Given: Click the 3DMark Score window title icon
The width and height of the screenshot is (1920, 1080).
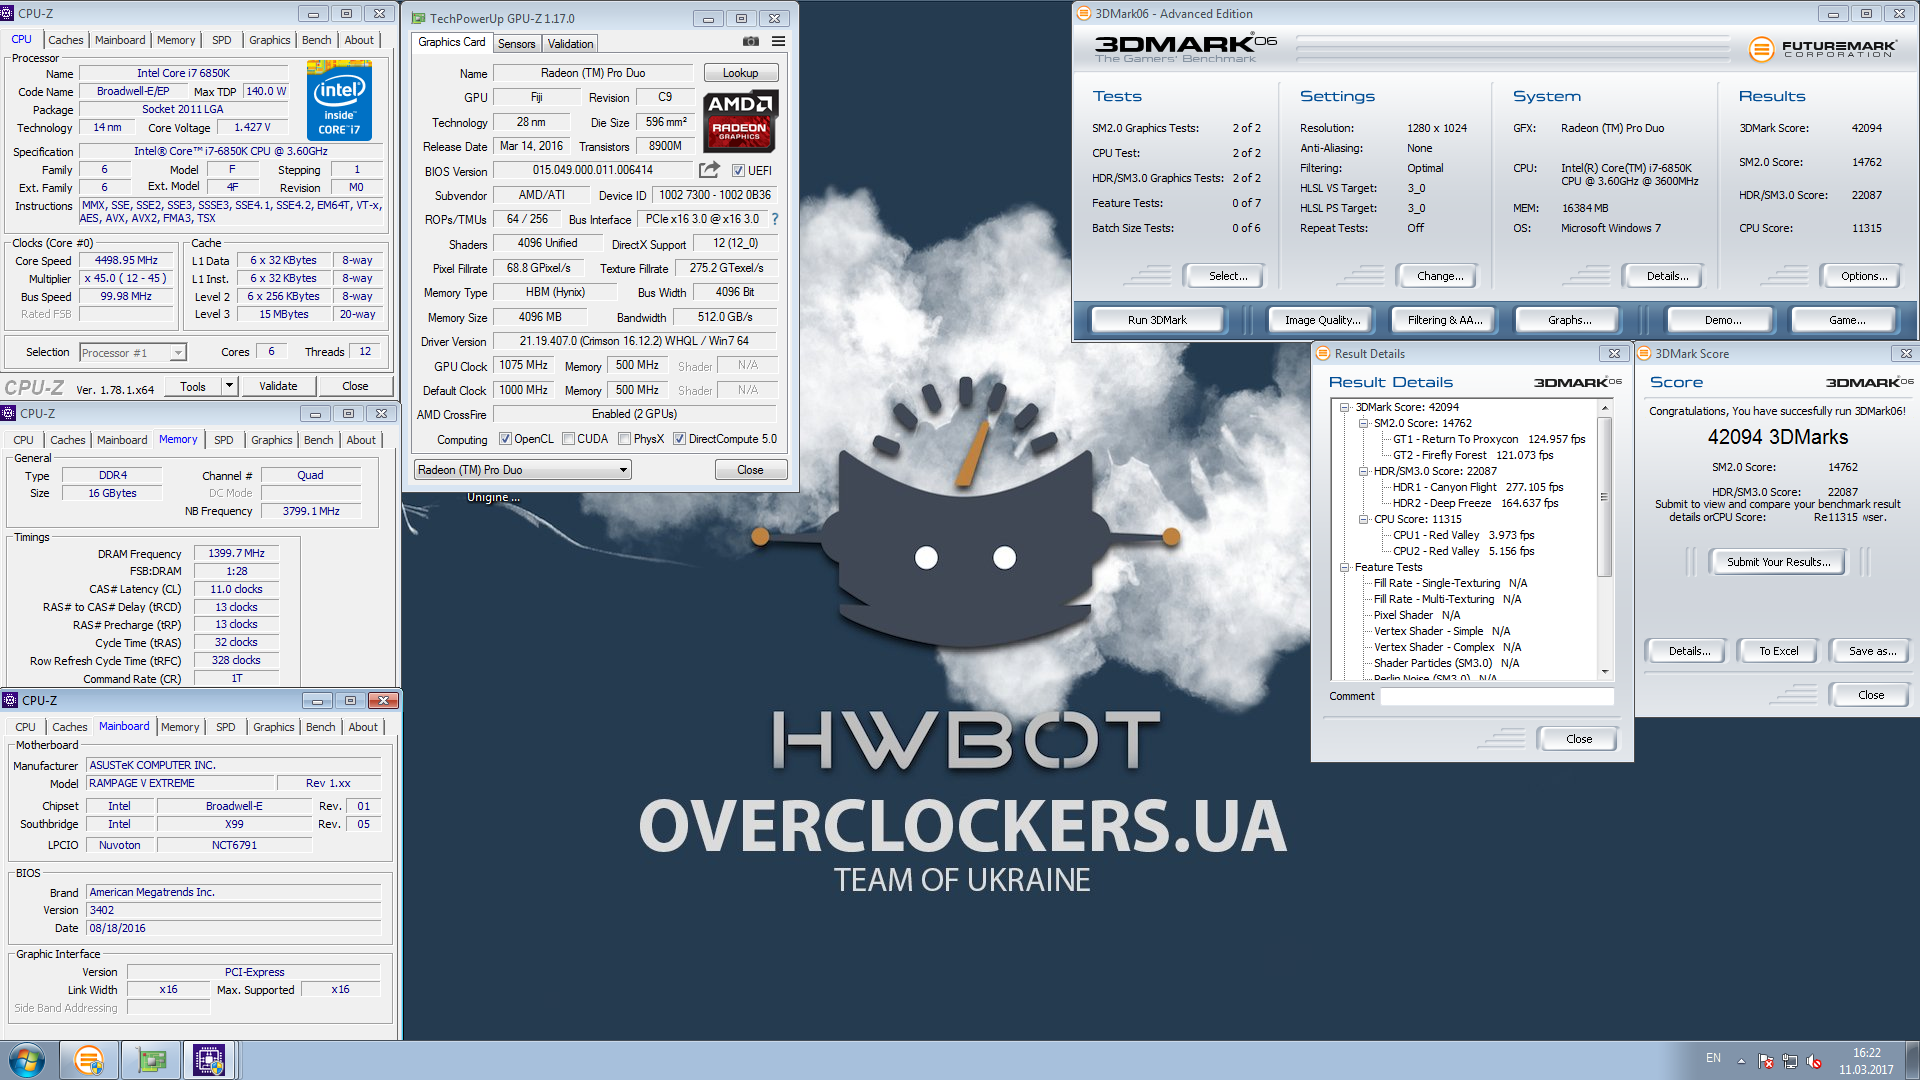Looking at the screenshot, I should [1644, 353].
